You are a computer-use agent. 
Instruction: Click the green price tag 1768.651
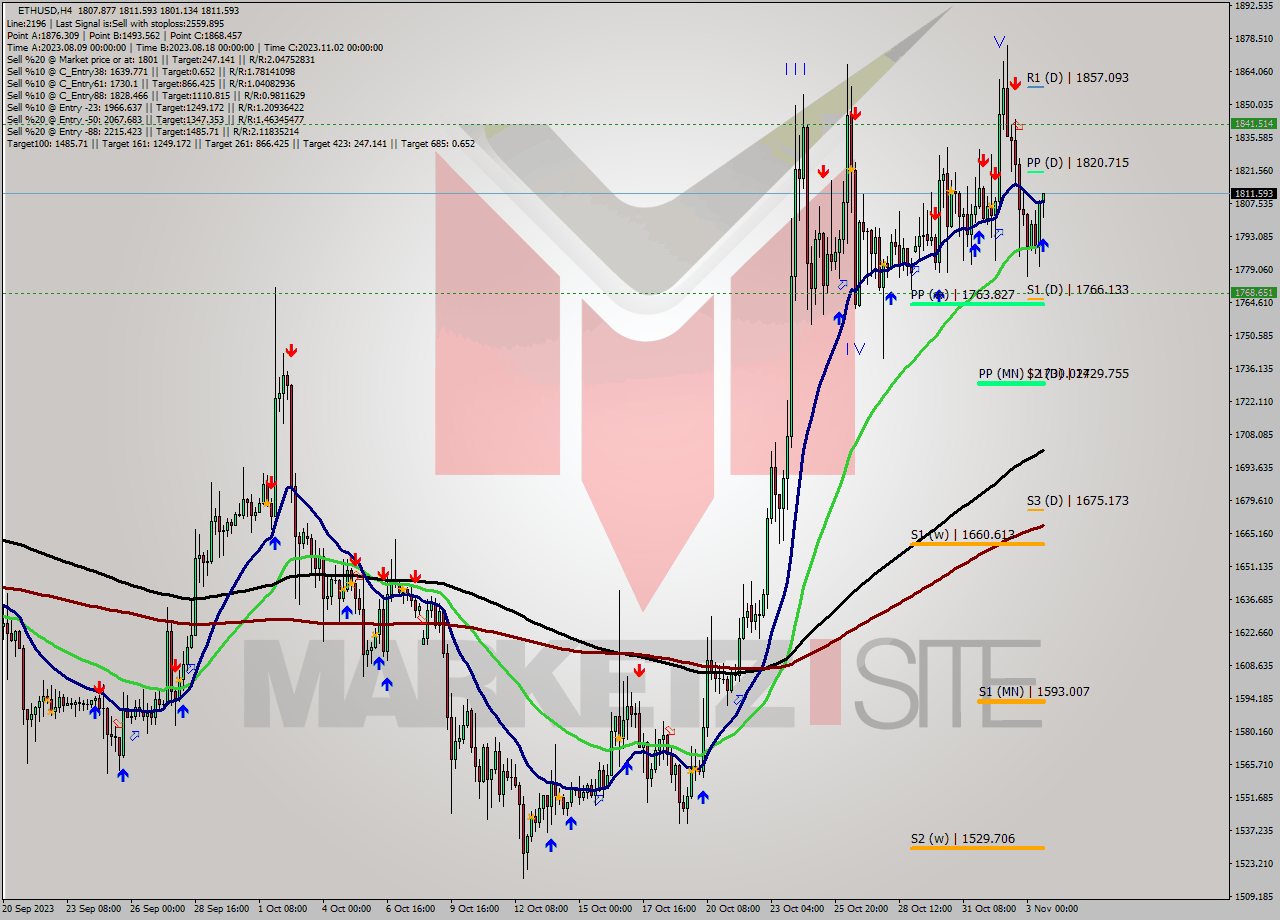tap(1253, 292)
